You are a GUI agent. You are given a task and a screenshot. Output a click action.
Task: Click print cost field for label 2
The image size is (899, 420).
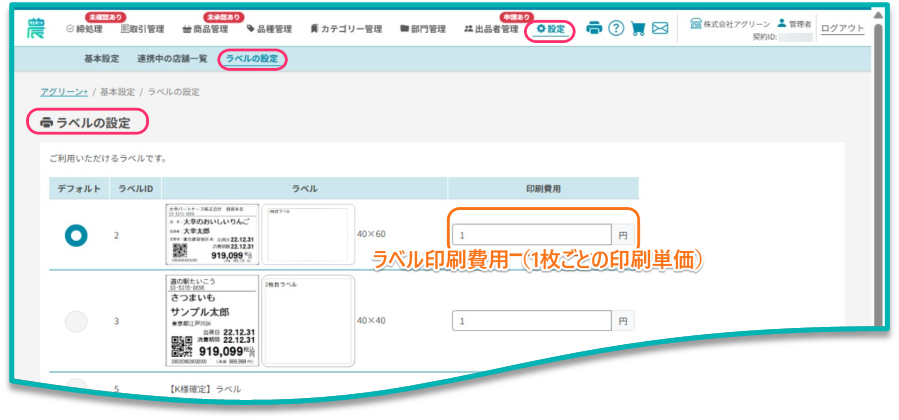coord(531,236)
